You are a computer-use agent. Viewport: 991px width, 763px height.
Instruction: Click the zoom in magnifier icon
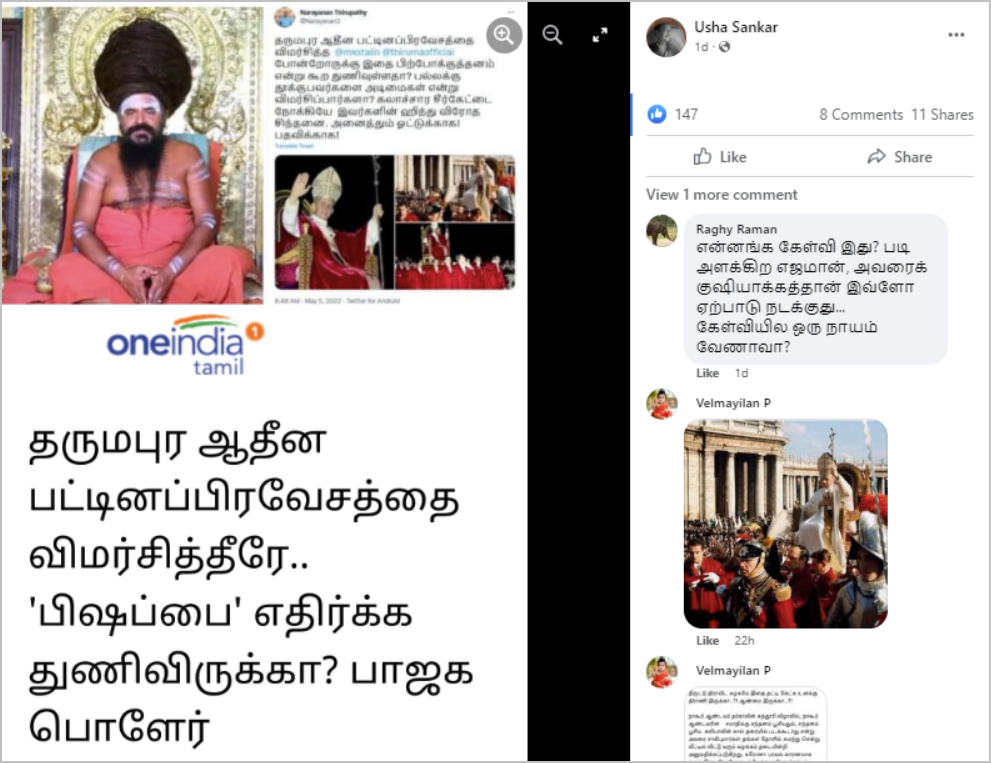(504, 35)
